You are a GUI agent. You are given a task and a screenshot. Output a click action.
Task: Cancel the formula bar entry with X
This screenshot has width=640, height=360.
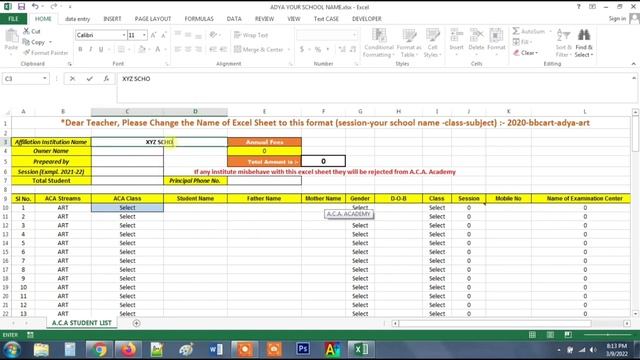(x=72, y=78)
